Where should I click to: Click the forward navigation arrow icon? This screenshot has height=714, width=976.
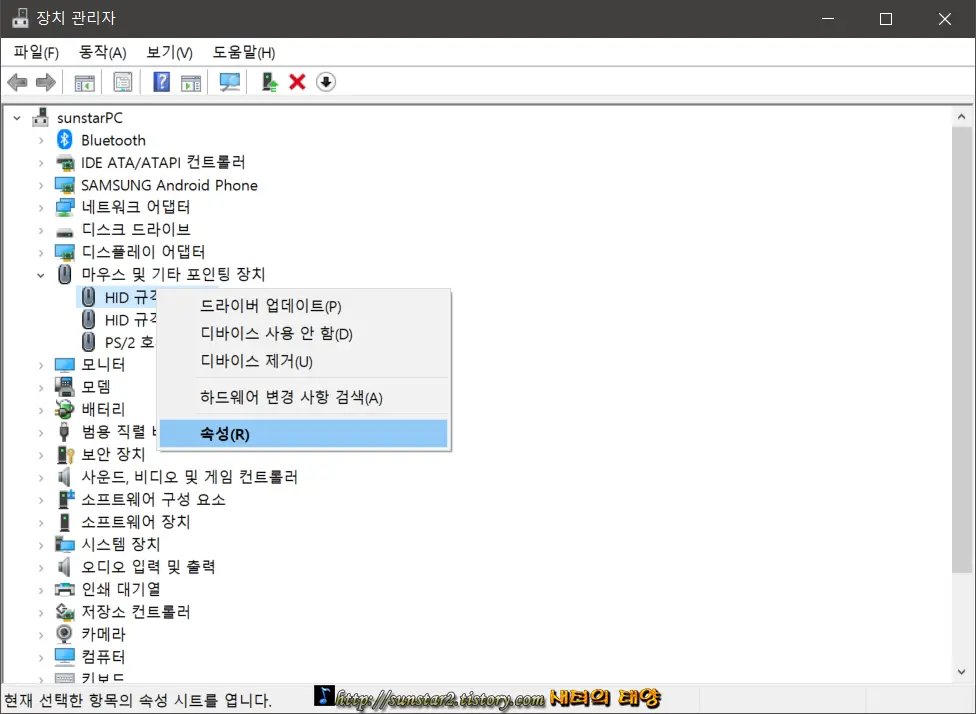pos(46,81)
